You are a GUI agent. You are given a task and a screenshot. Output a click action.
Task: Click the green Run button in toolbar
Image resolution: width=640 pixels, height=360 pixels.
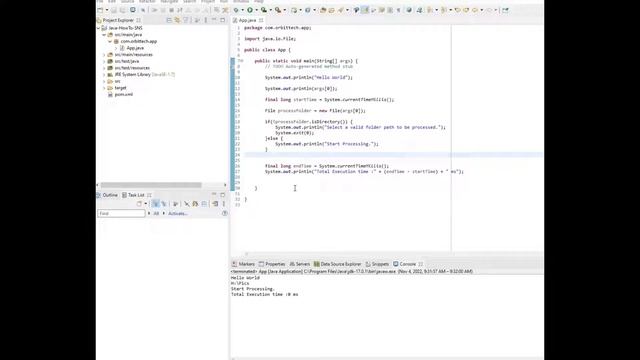coord(250,10)
